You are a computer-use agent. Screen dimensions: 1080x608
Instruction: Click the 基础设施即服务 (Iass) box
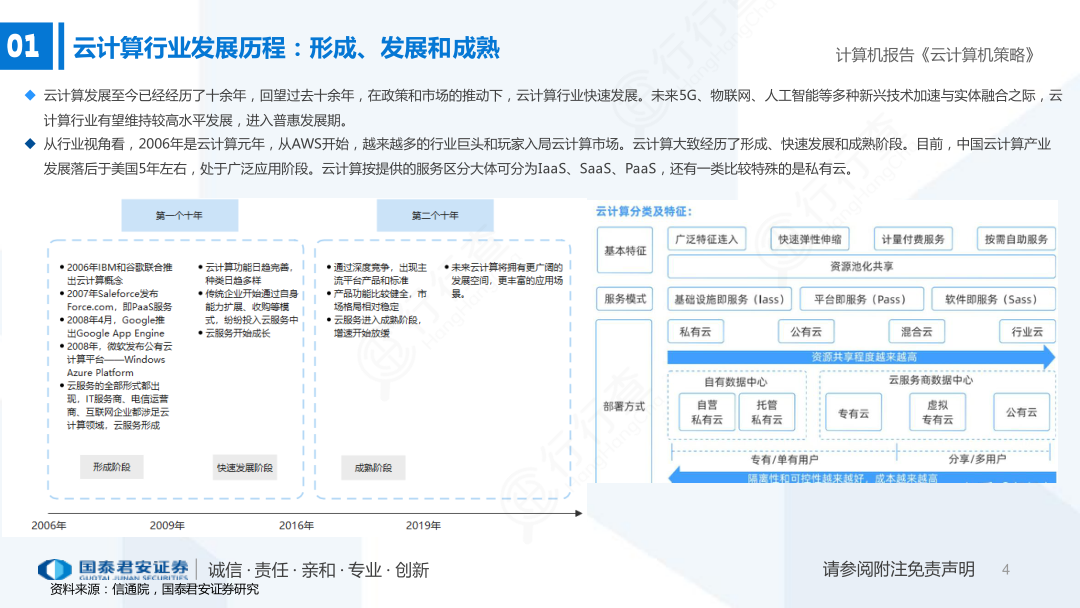click(729, 299)
